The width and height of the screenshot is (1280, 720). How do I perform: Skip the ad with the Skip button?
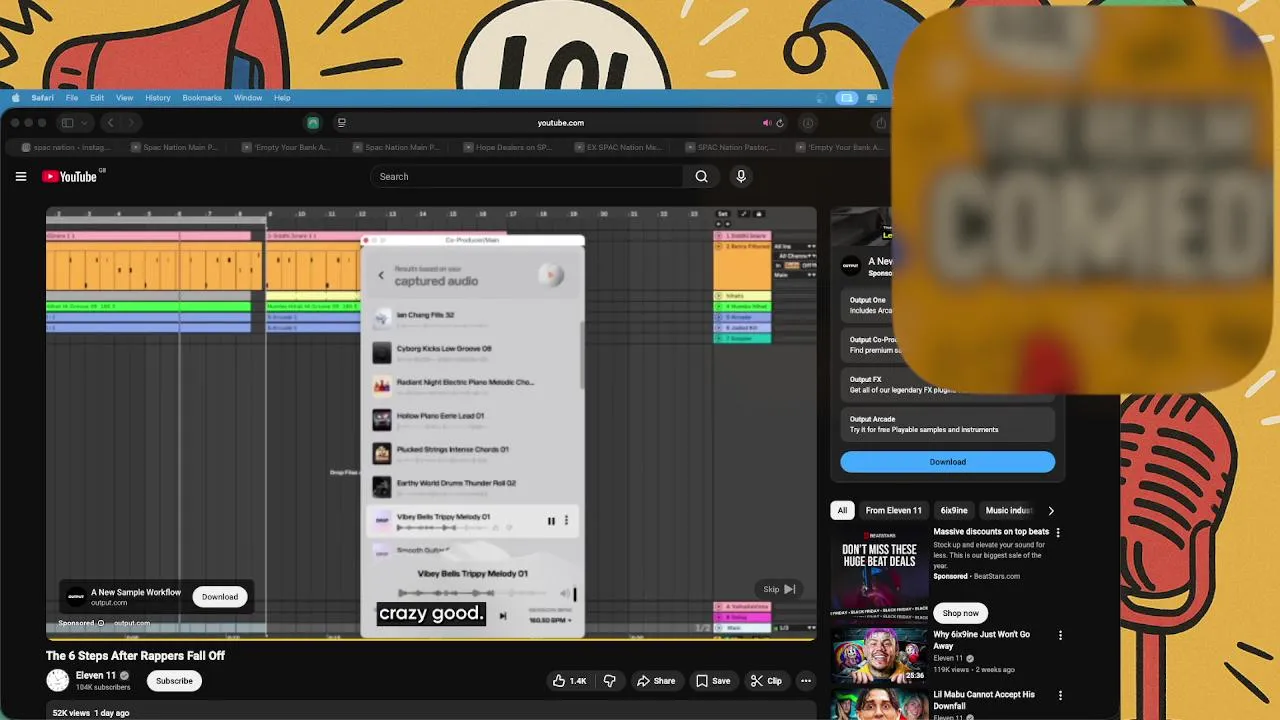coord(780,589)
